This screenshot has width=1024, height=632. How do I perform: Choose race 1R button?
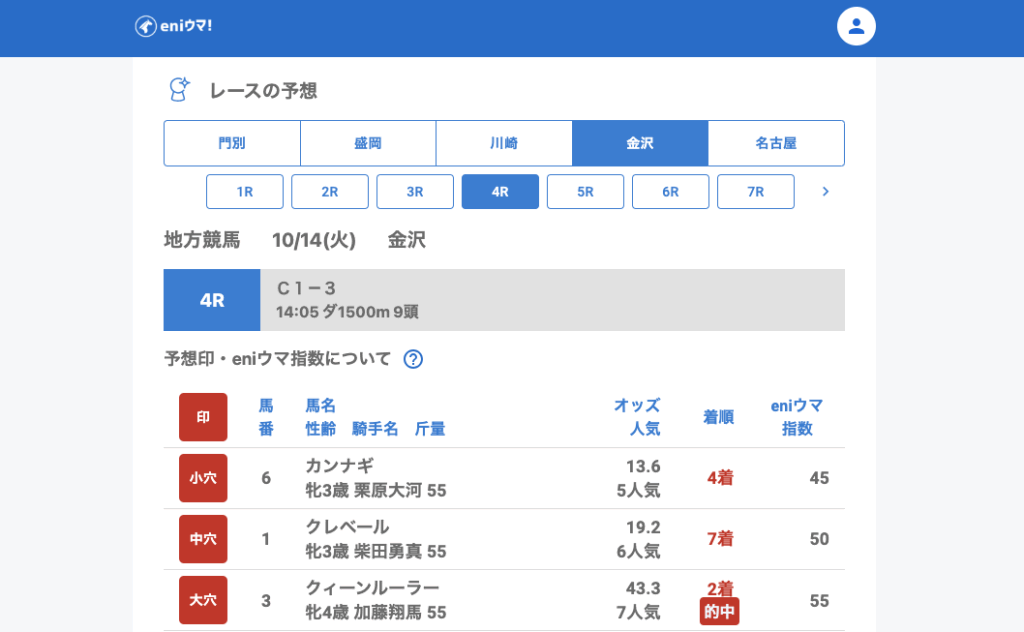point(245,192)
